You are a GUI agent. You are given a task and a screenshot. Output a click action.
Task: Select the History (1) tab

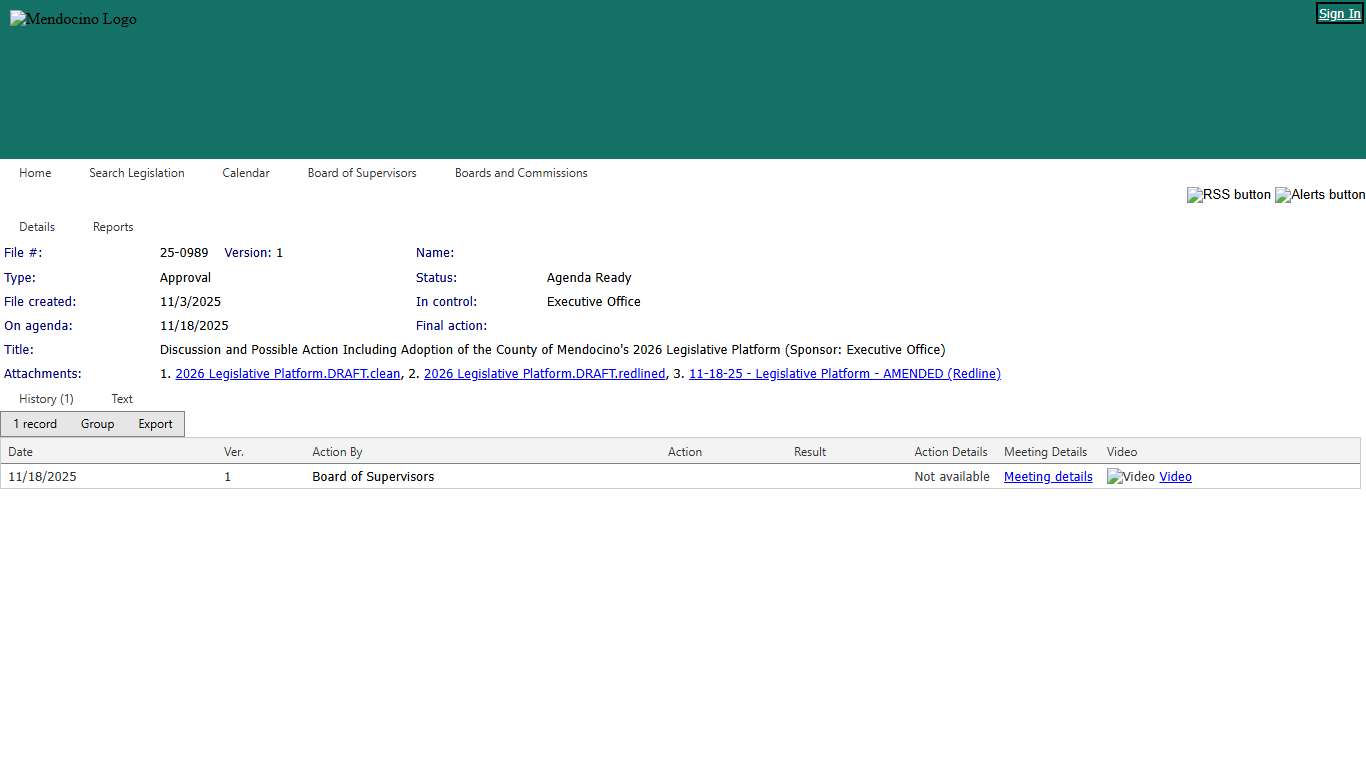click(46, 399)
